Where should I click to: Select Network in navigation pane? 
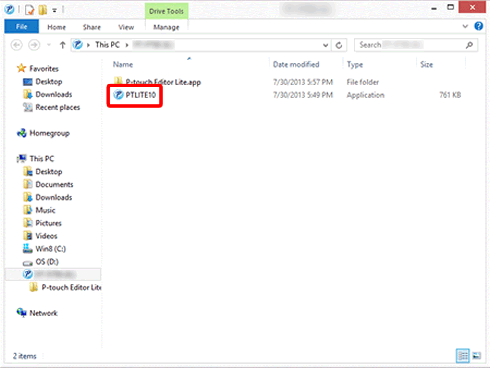coord(37,313)
